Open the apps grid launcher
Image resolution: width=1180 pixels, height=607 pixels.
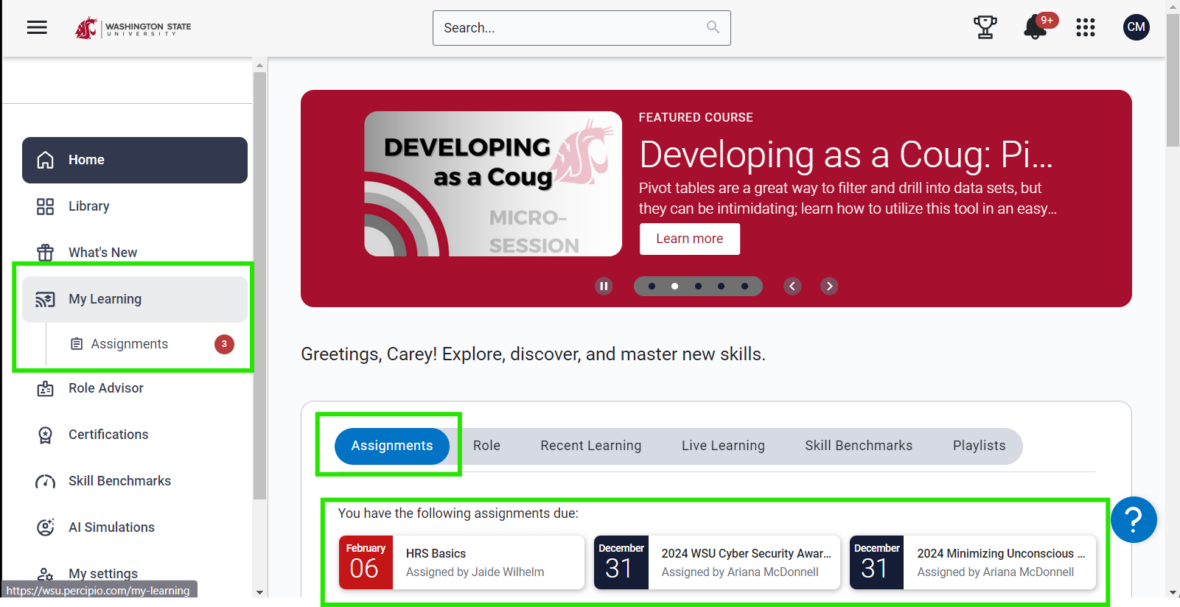click(x=1085, y=28)
